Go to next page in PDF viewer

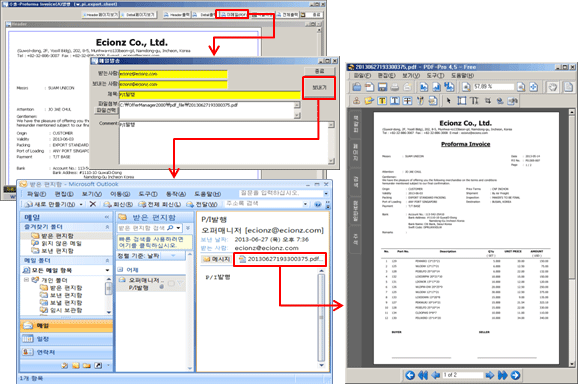(490, 375)
